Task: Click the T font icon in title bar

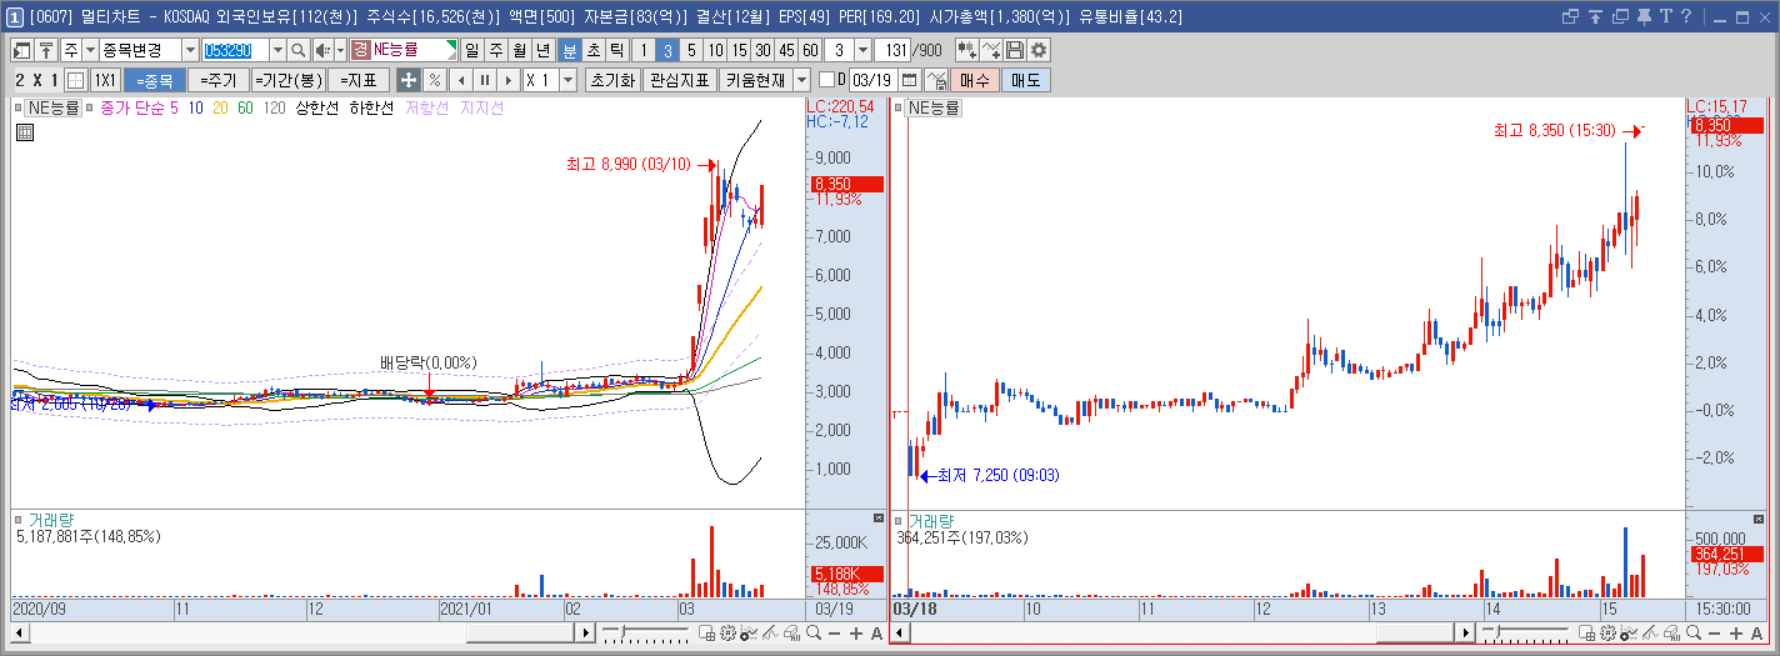Action: tap(1666, 16)
